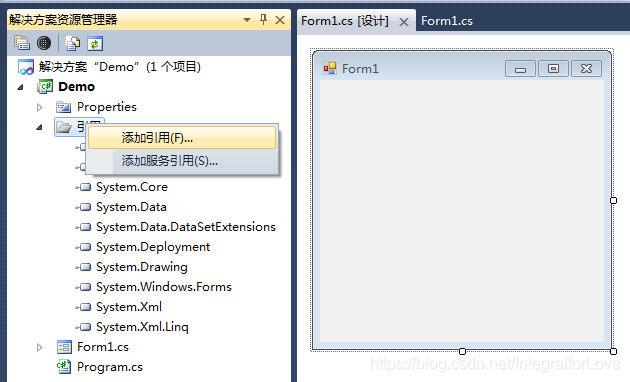
Task: Click the Form1 window icon in designer
Action: pyautogui.click(x=330, y=69)
